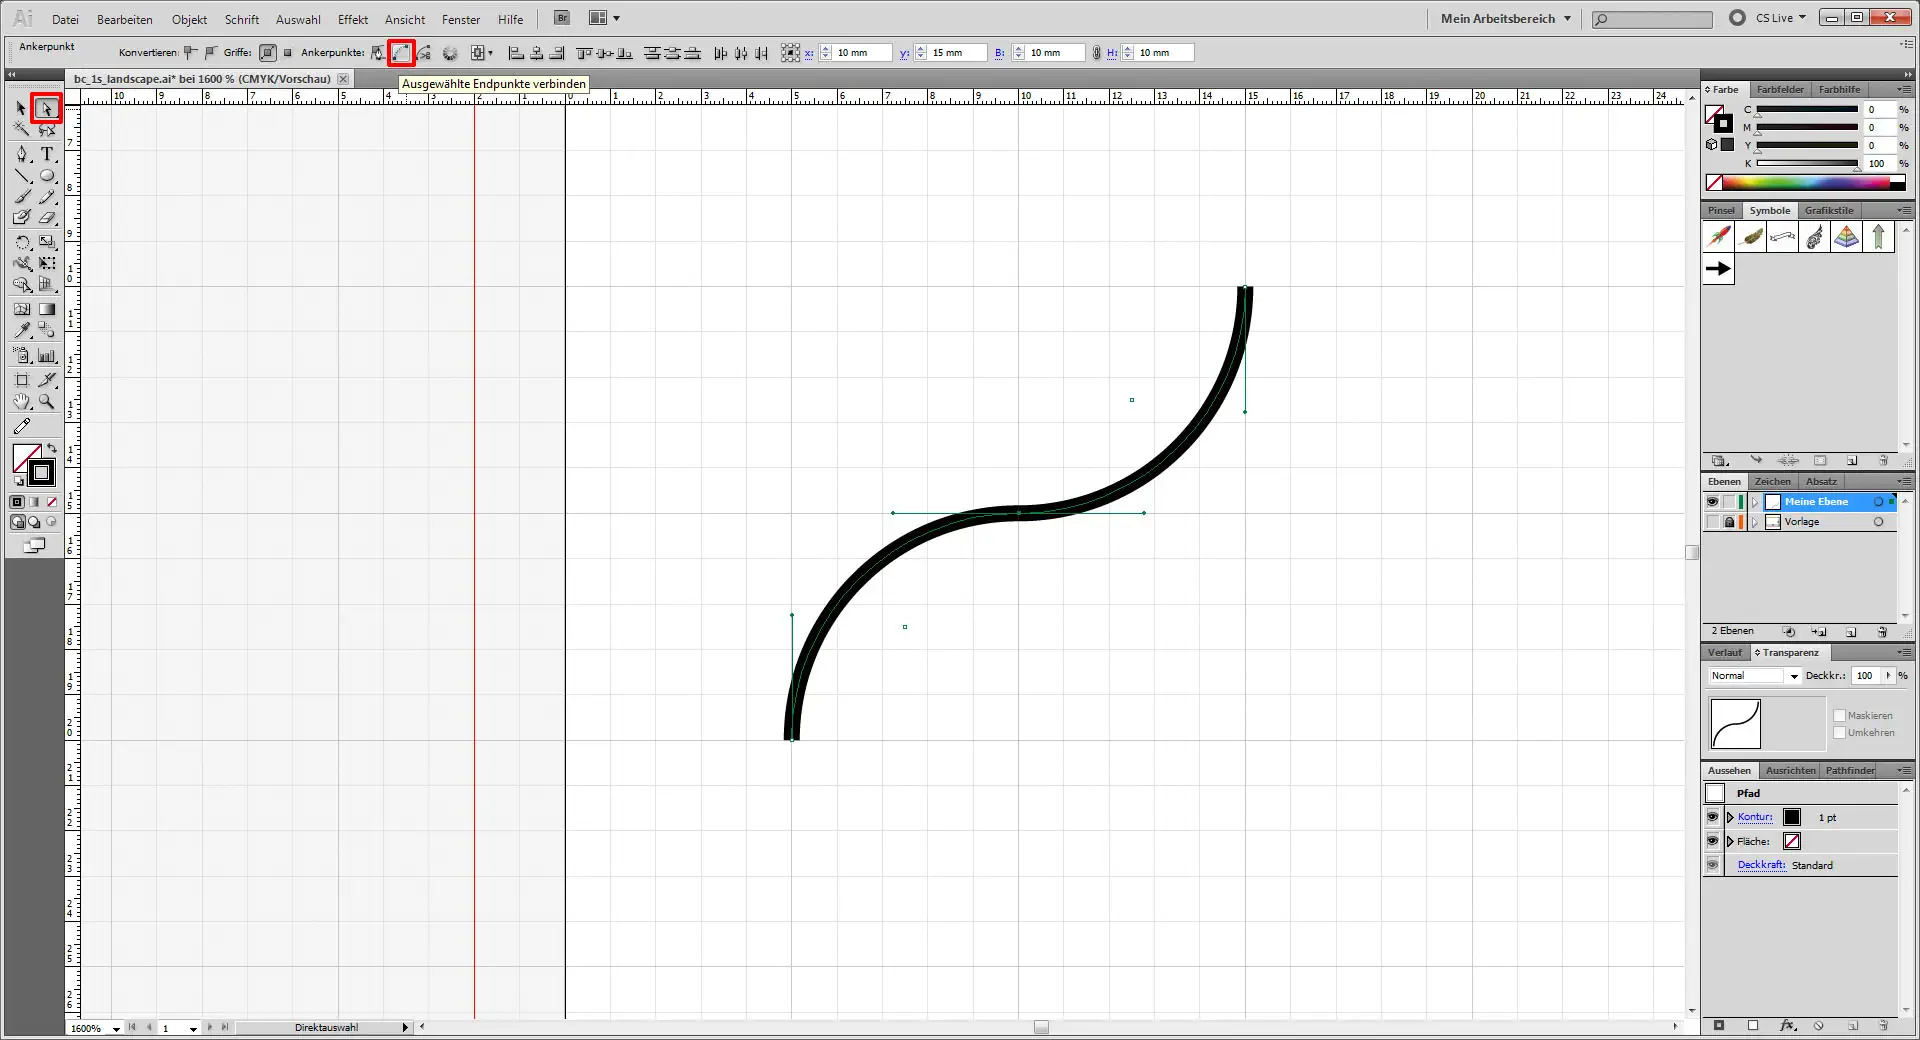Click Ausgewählte Endpunkte verbinden button

[401, 53]
